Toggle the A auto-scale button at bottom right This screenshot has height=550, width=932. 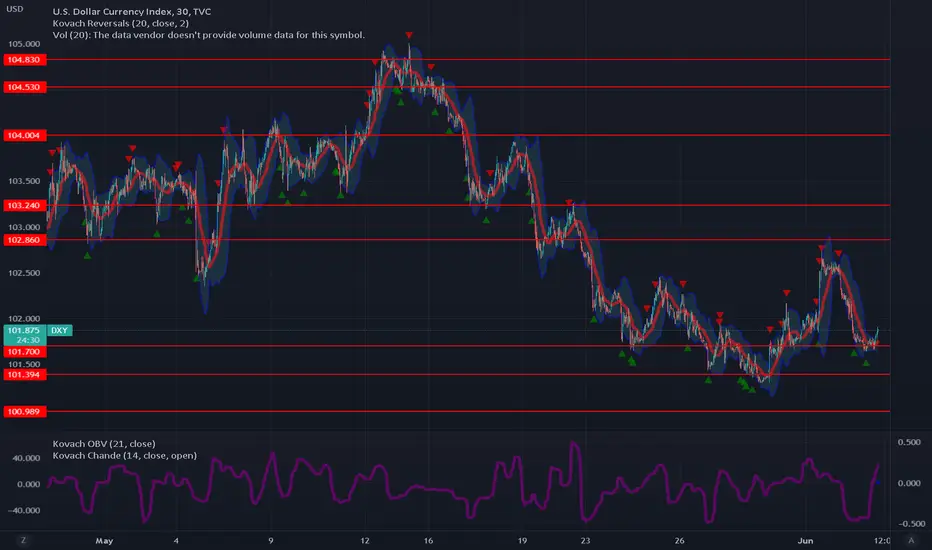click(911, 540)
